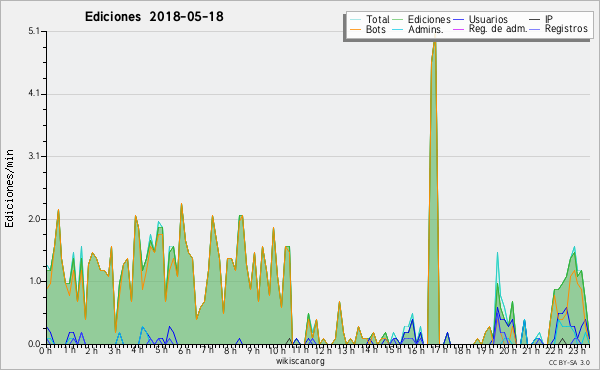The width and height of the screenshot is (600, 370).
Task: Click the '19 h' x-axis label
Action: (485, 351)
